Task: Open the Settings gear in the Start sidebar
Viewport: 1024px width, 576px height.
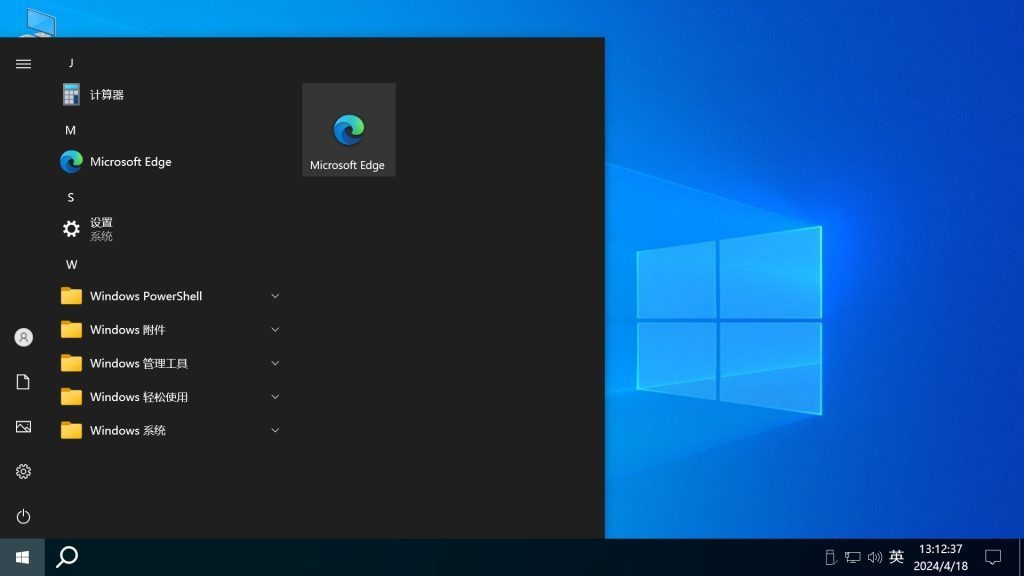Action: tap(23, 470)
